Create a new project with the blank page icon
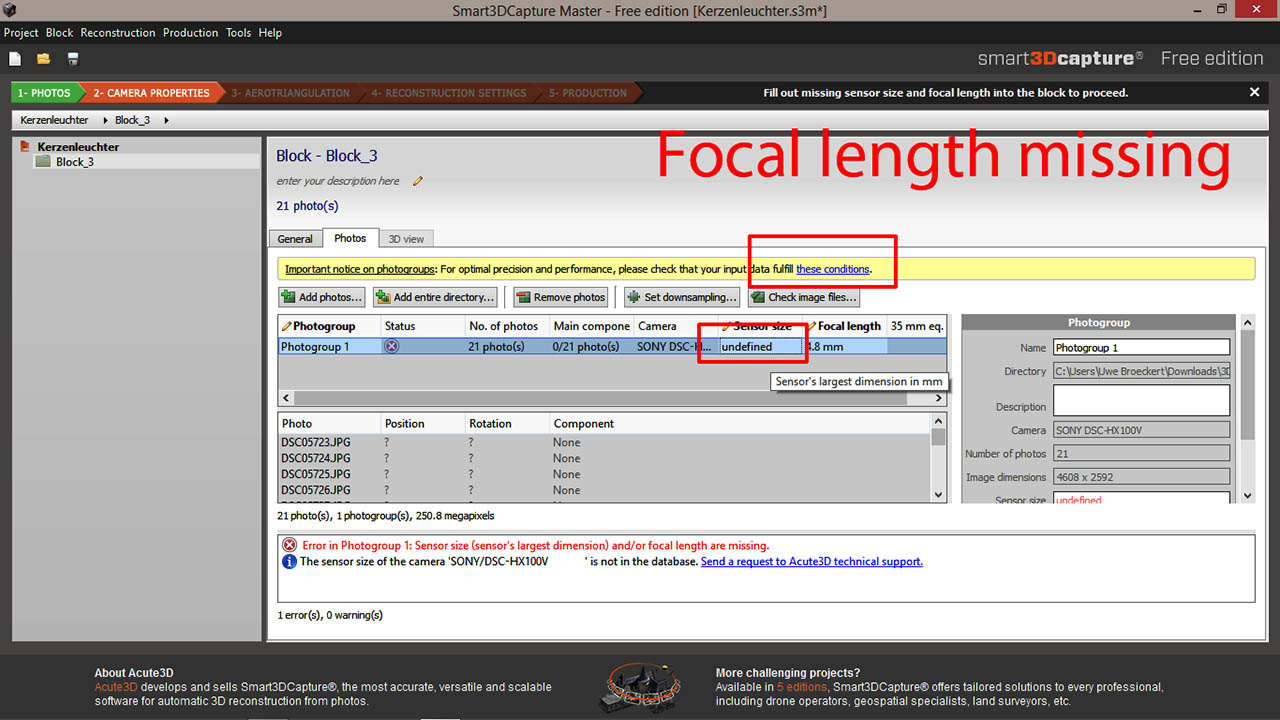This screenshot has height=720, width=1280. [x=15, y=59]
